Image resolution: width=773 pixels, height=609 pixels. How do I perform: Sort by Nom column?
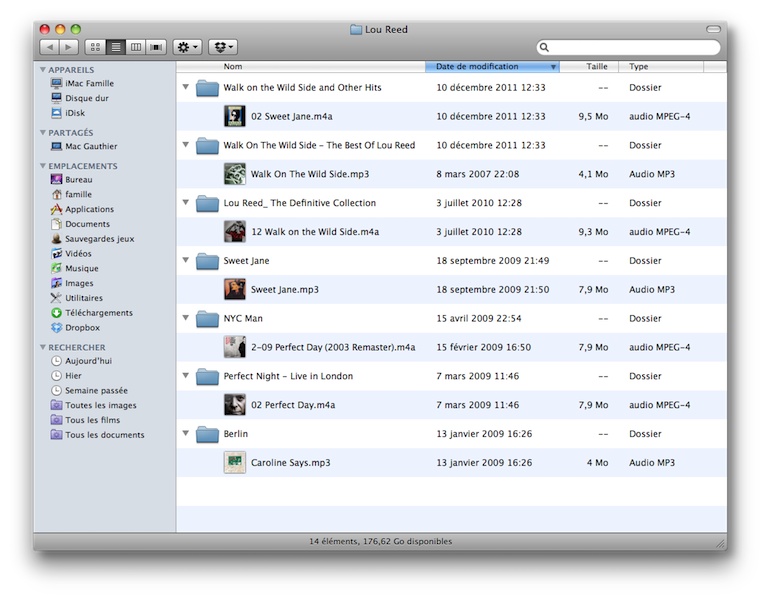pos(301,67)
